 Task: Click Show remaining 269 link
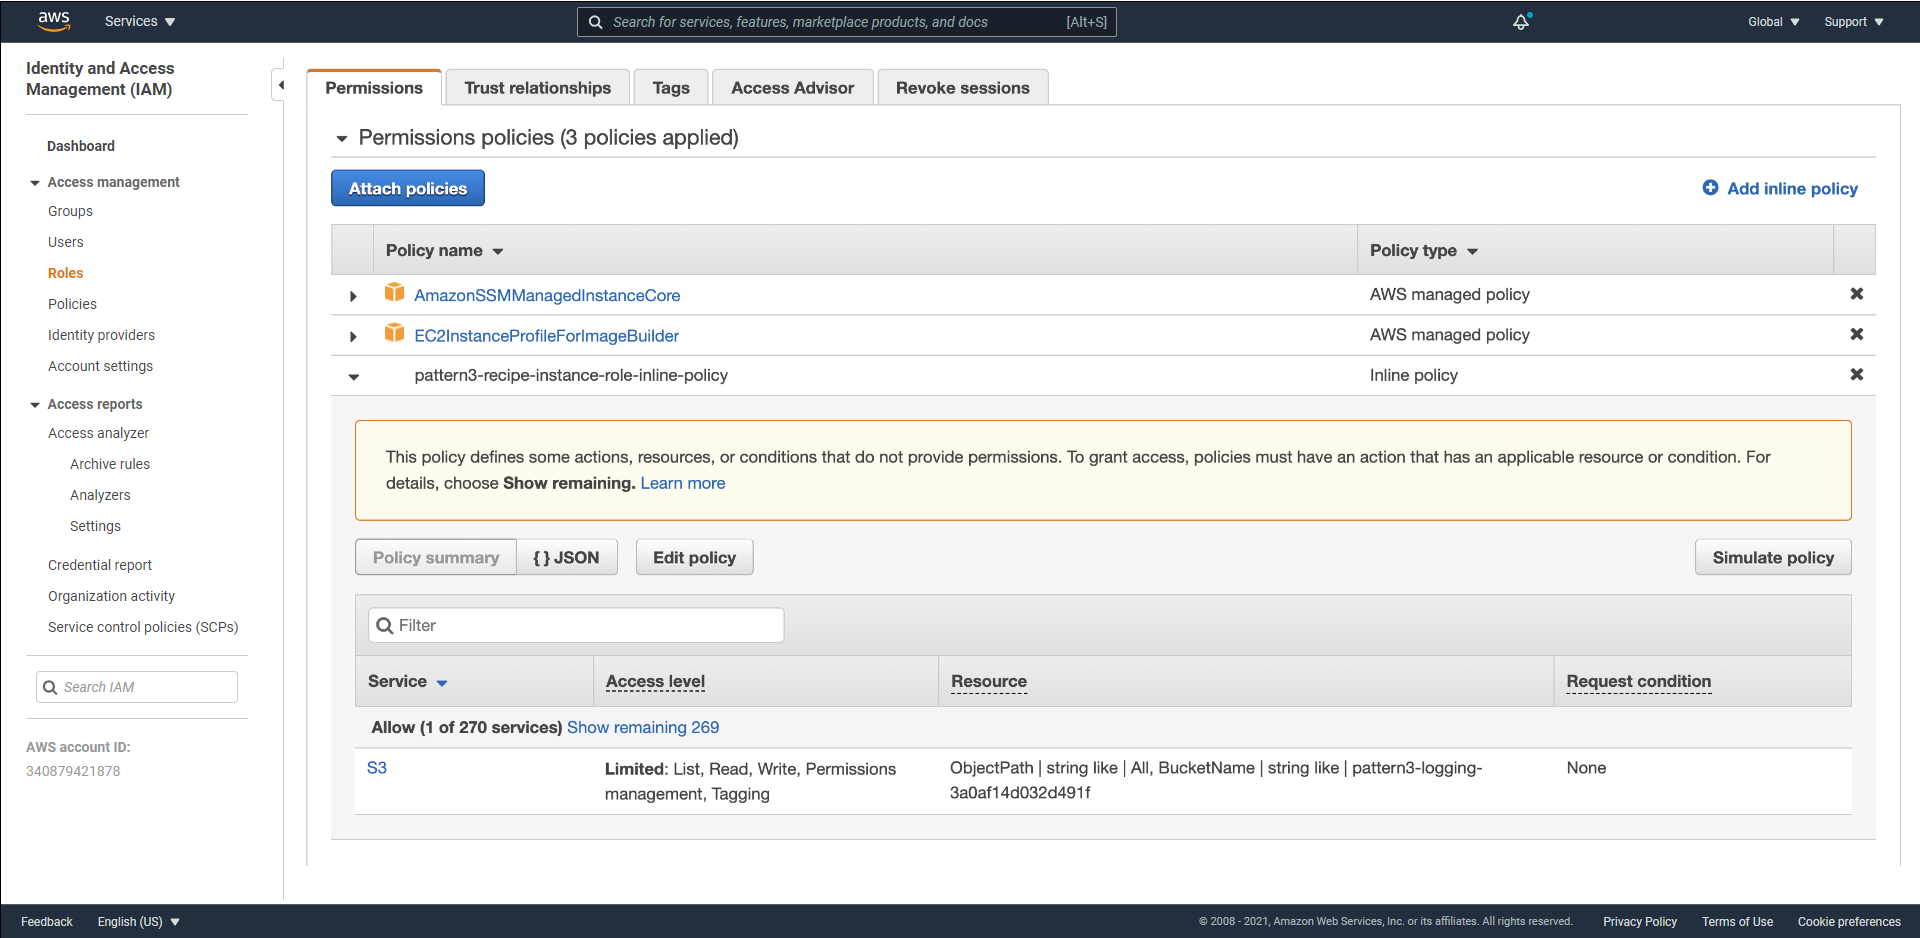pyautogui.click(x=643, y=727)
